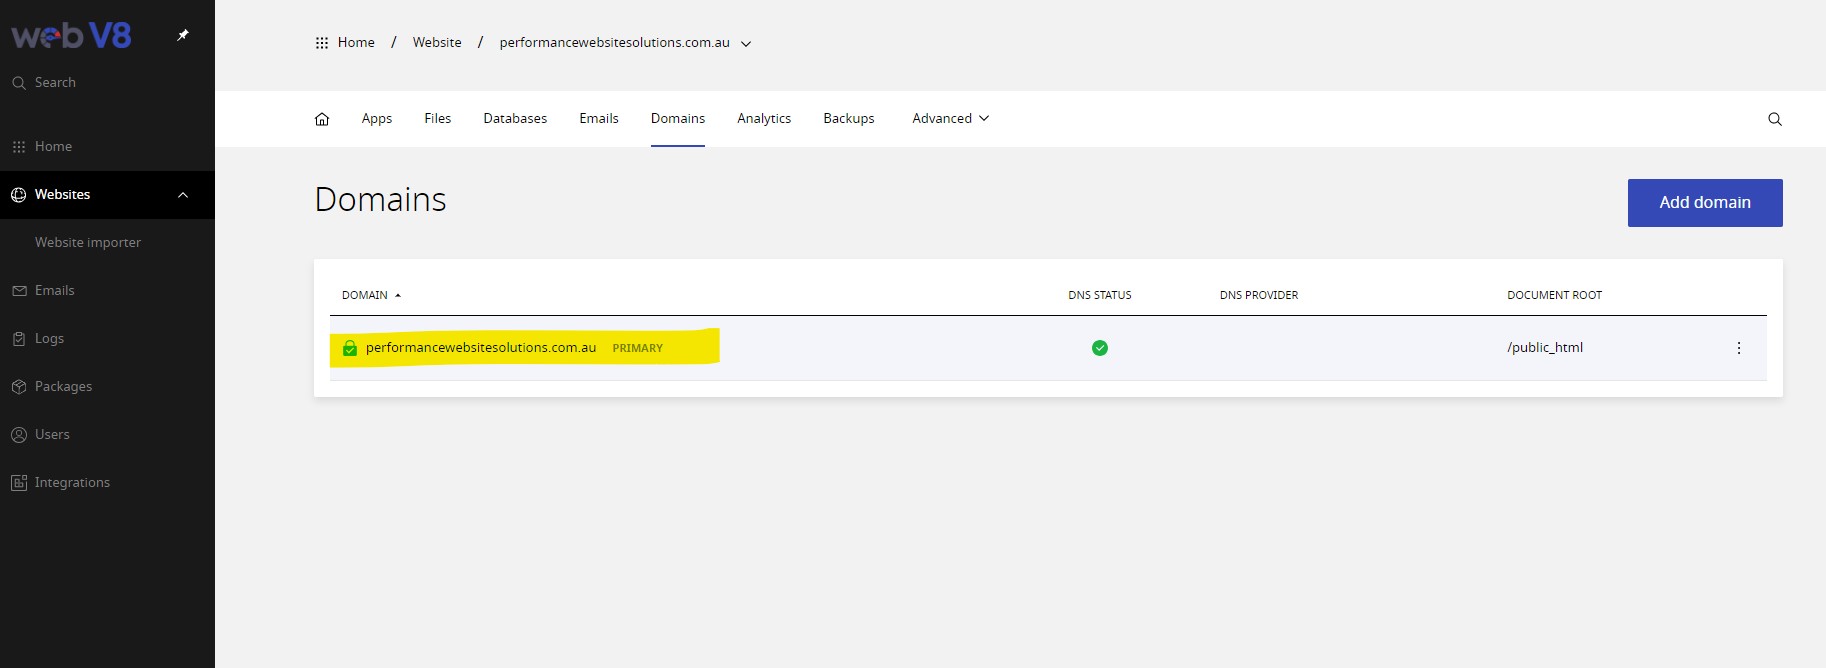The height and width of the screenshot is (668, 1826).
Task: Click the home icon in the tab bar
Action: (322, 119)
